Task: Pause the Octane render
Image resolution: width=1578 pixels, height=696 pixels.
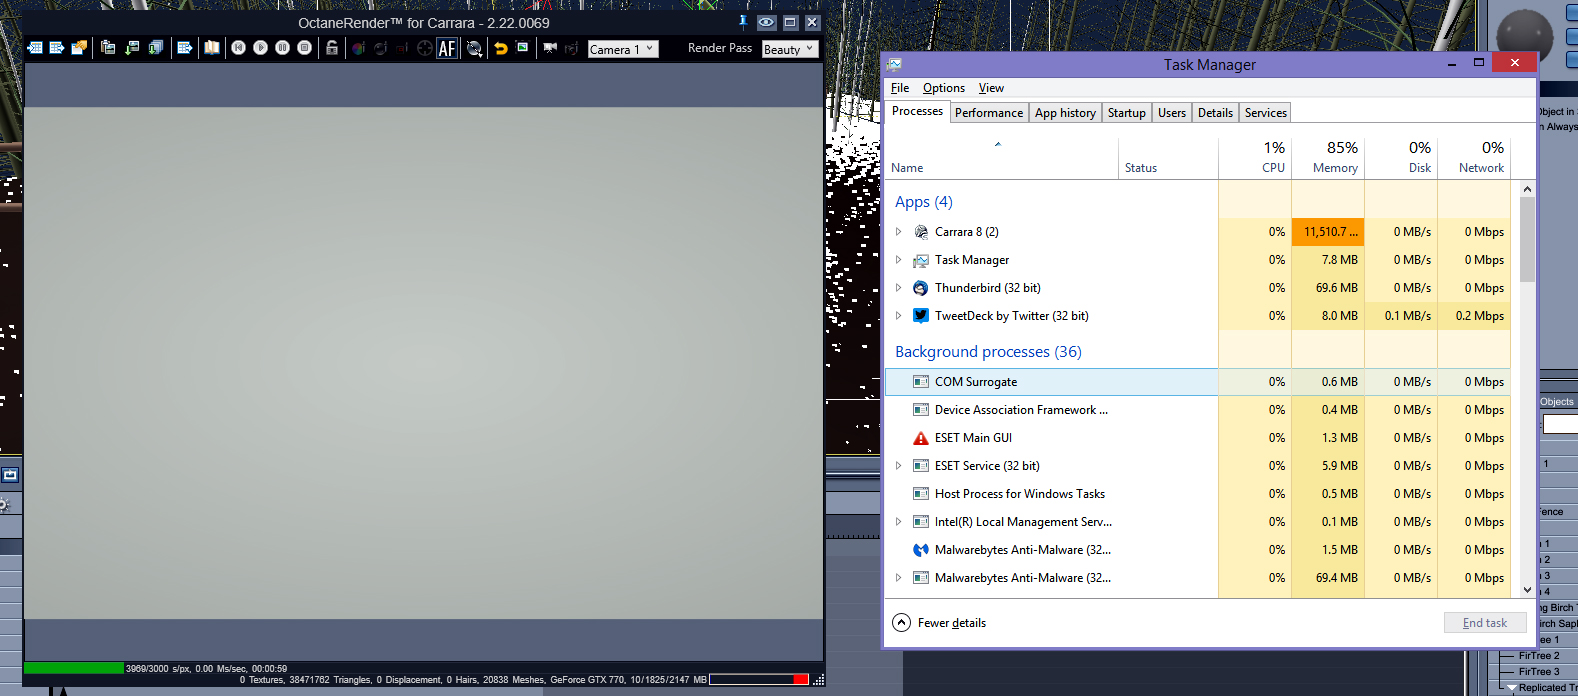Action: coord(282,48)
